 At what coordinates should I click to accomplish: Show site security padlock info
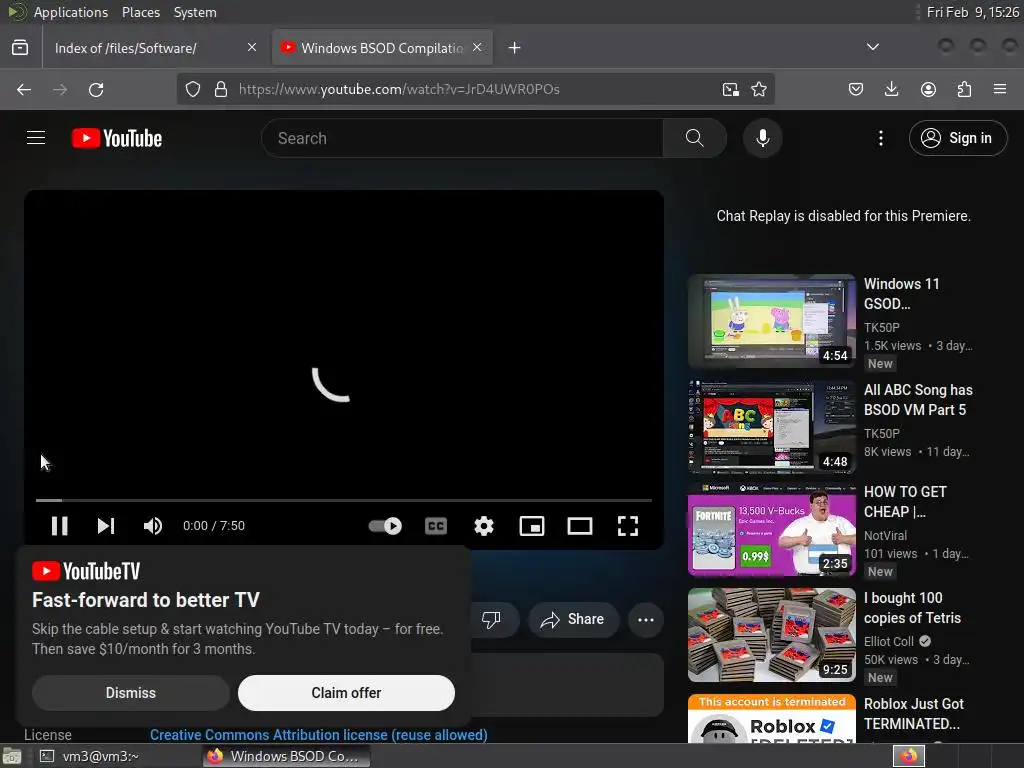(x=221, y=89)
